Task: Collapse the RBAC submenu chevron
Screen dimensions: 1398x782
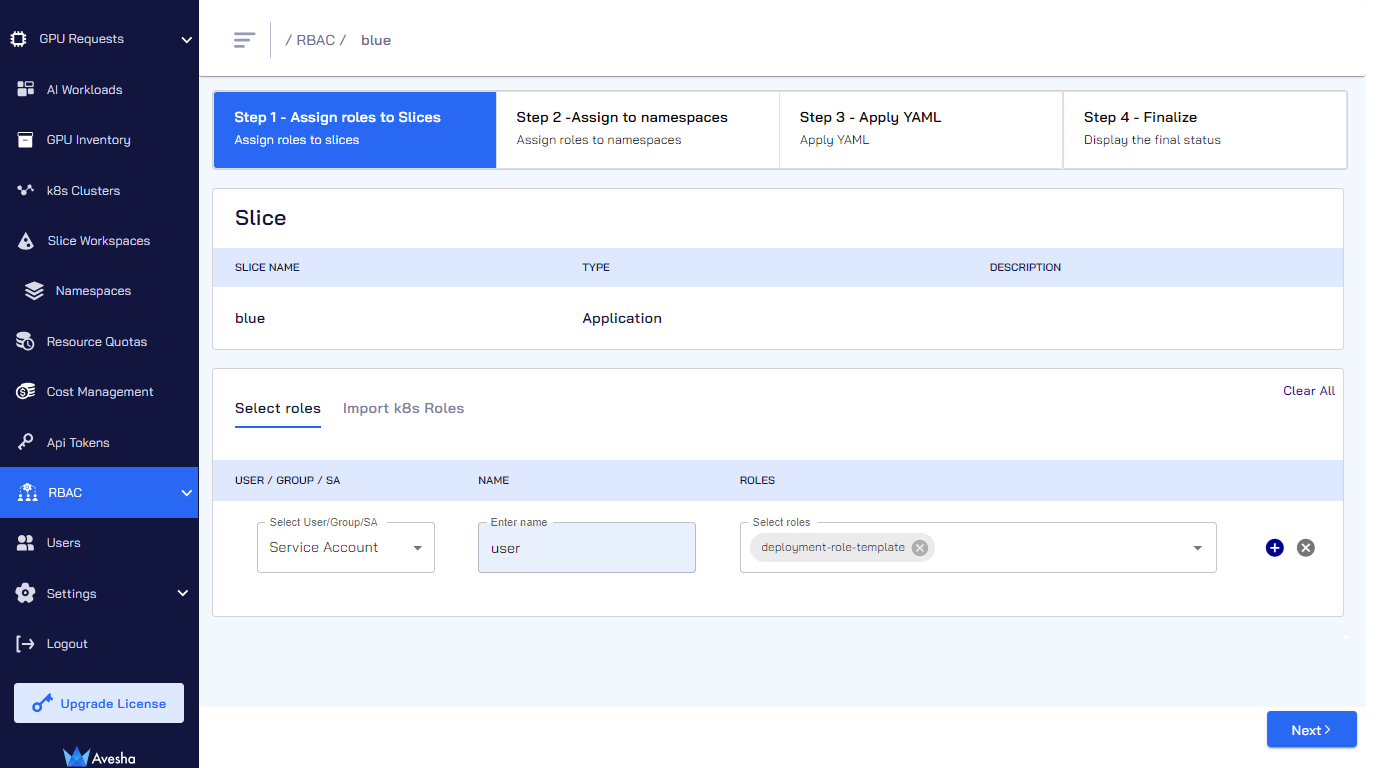Action: [186, 493]
